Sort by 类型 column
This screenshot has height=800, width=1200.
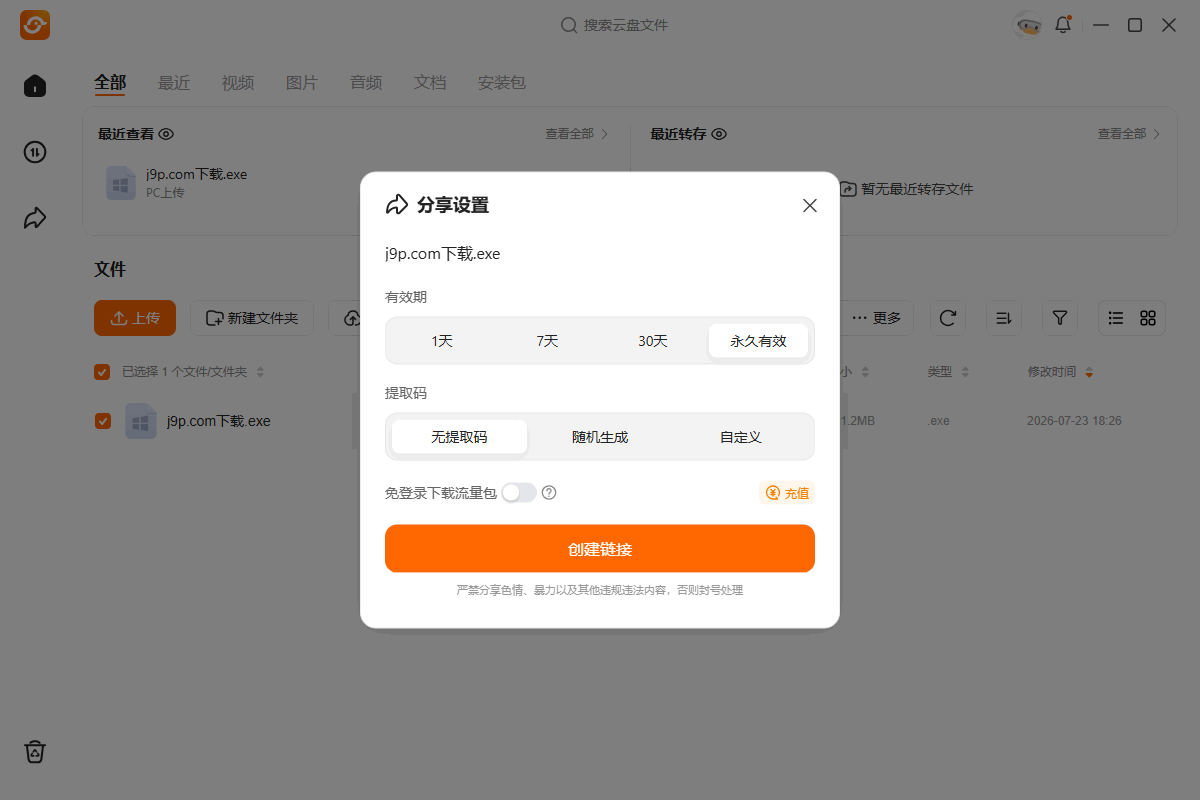[949, 372]
